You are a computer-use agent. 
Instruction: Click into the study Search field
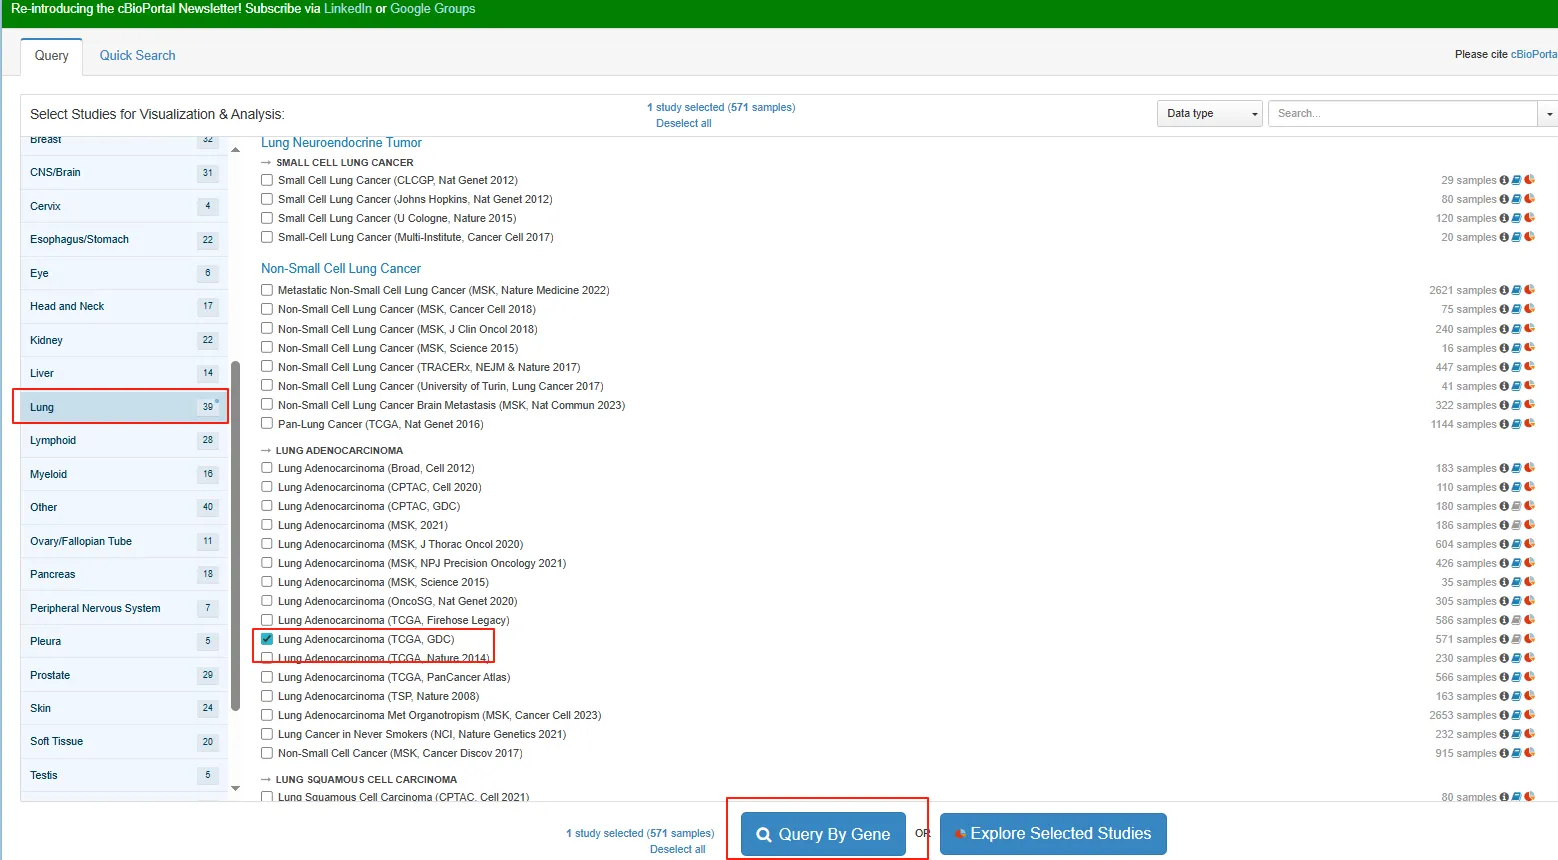click(1402, 114)
